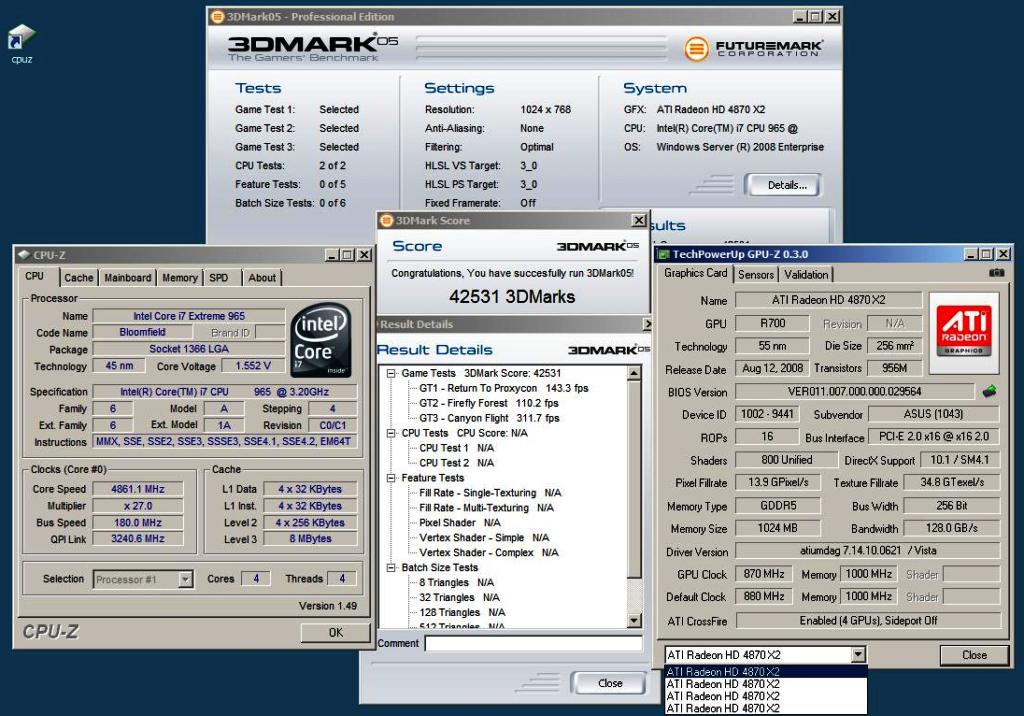
Task: Click the 3DMark05 logo in Score dialog
Action: pos(598,246)
